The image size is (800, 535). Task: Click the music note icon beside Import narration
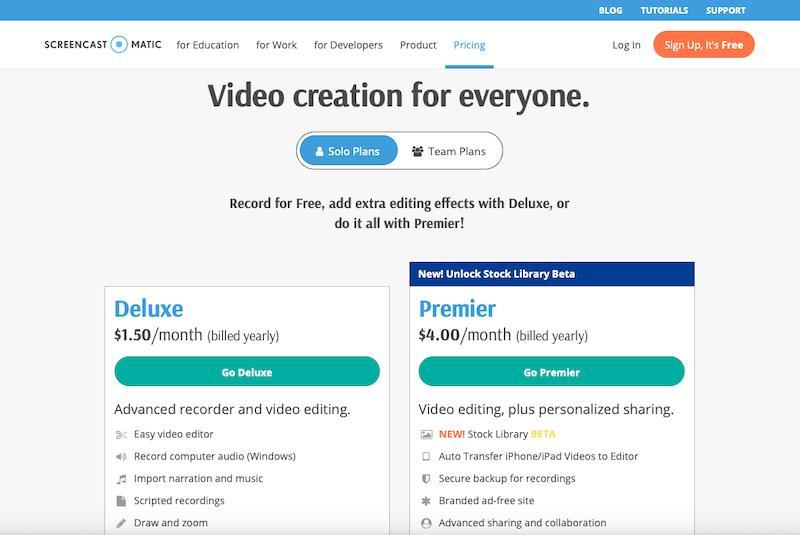(121, 479)
